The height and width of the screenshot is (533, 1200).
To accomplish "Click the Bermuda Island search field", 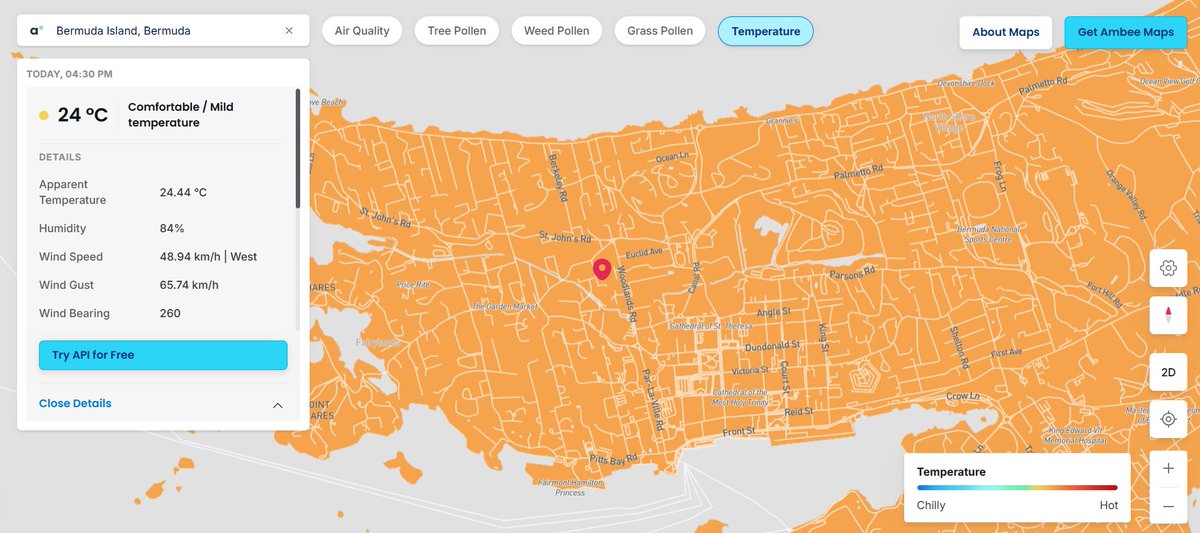I will point(163,31).
